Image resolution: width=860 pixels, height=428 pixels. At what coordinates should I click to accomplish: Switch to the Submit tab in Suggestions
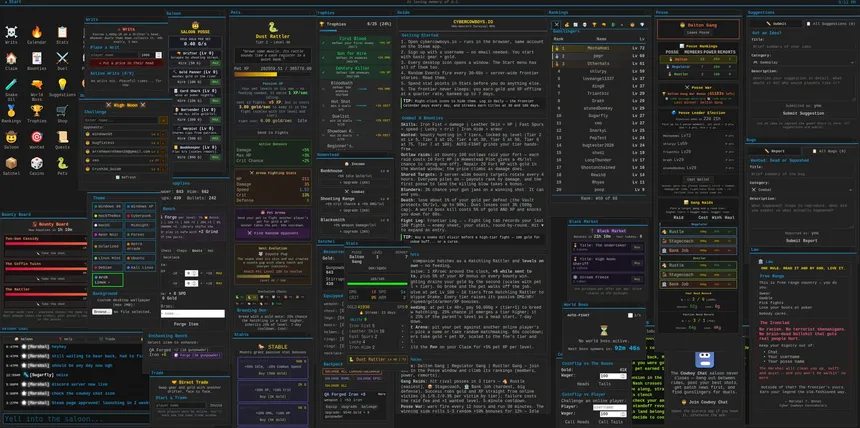click(x=776, y=24)
